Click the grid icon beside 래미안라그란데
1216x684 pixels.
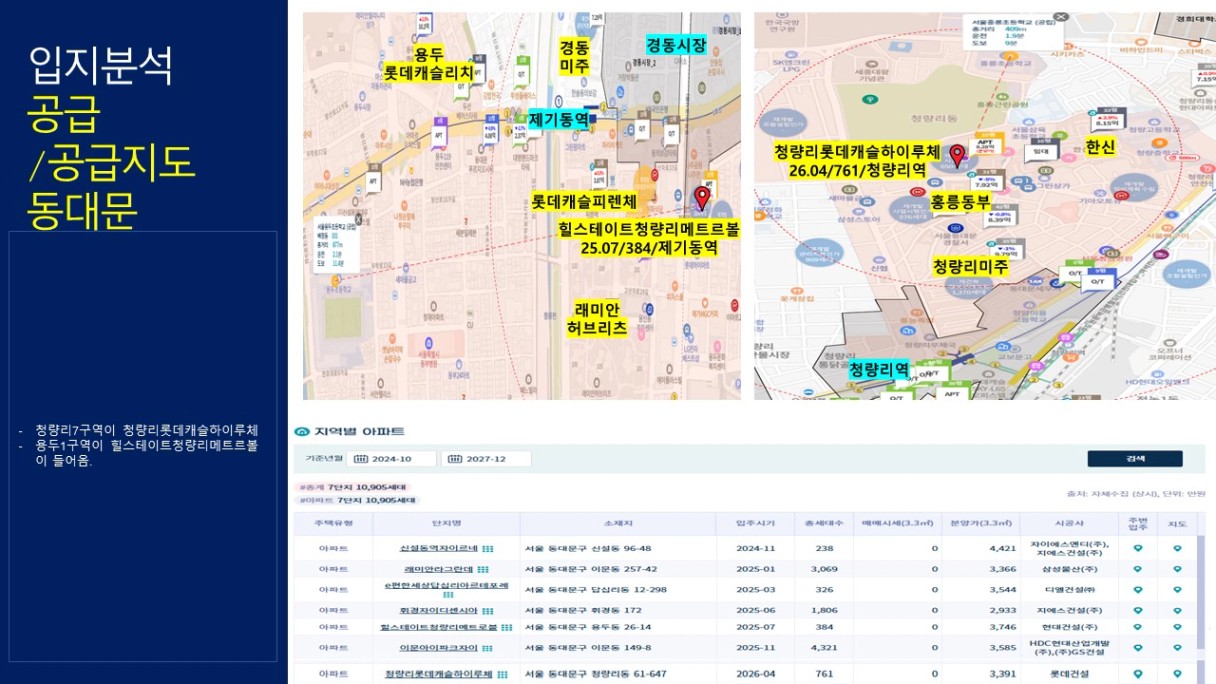coord(482,568)
